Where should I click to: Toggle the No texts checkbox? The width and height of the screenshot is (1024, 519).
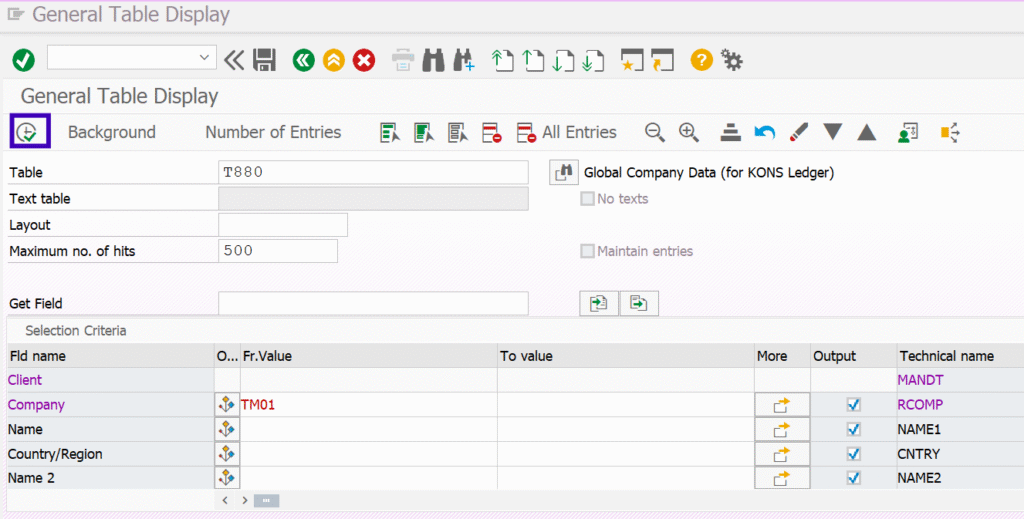[587, 198]
